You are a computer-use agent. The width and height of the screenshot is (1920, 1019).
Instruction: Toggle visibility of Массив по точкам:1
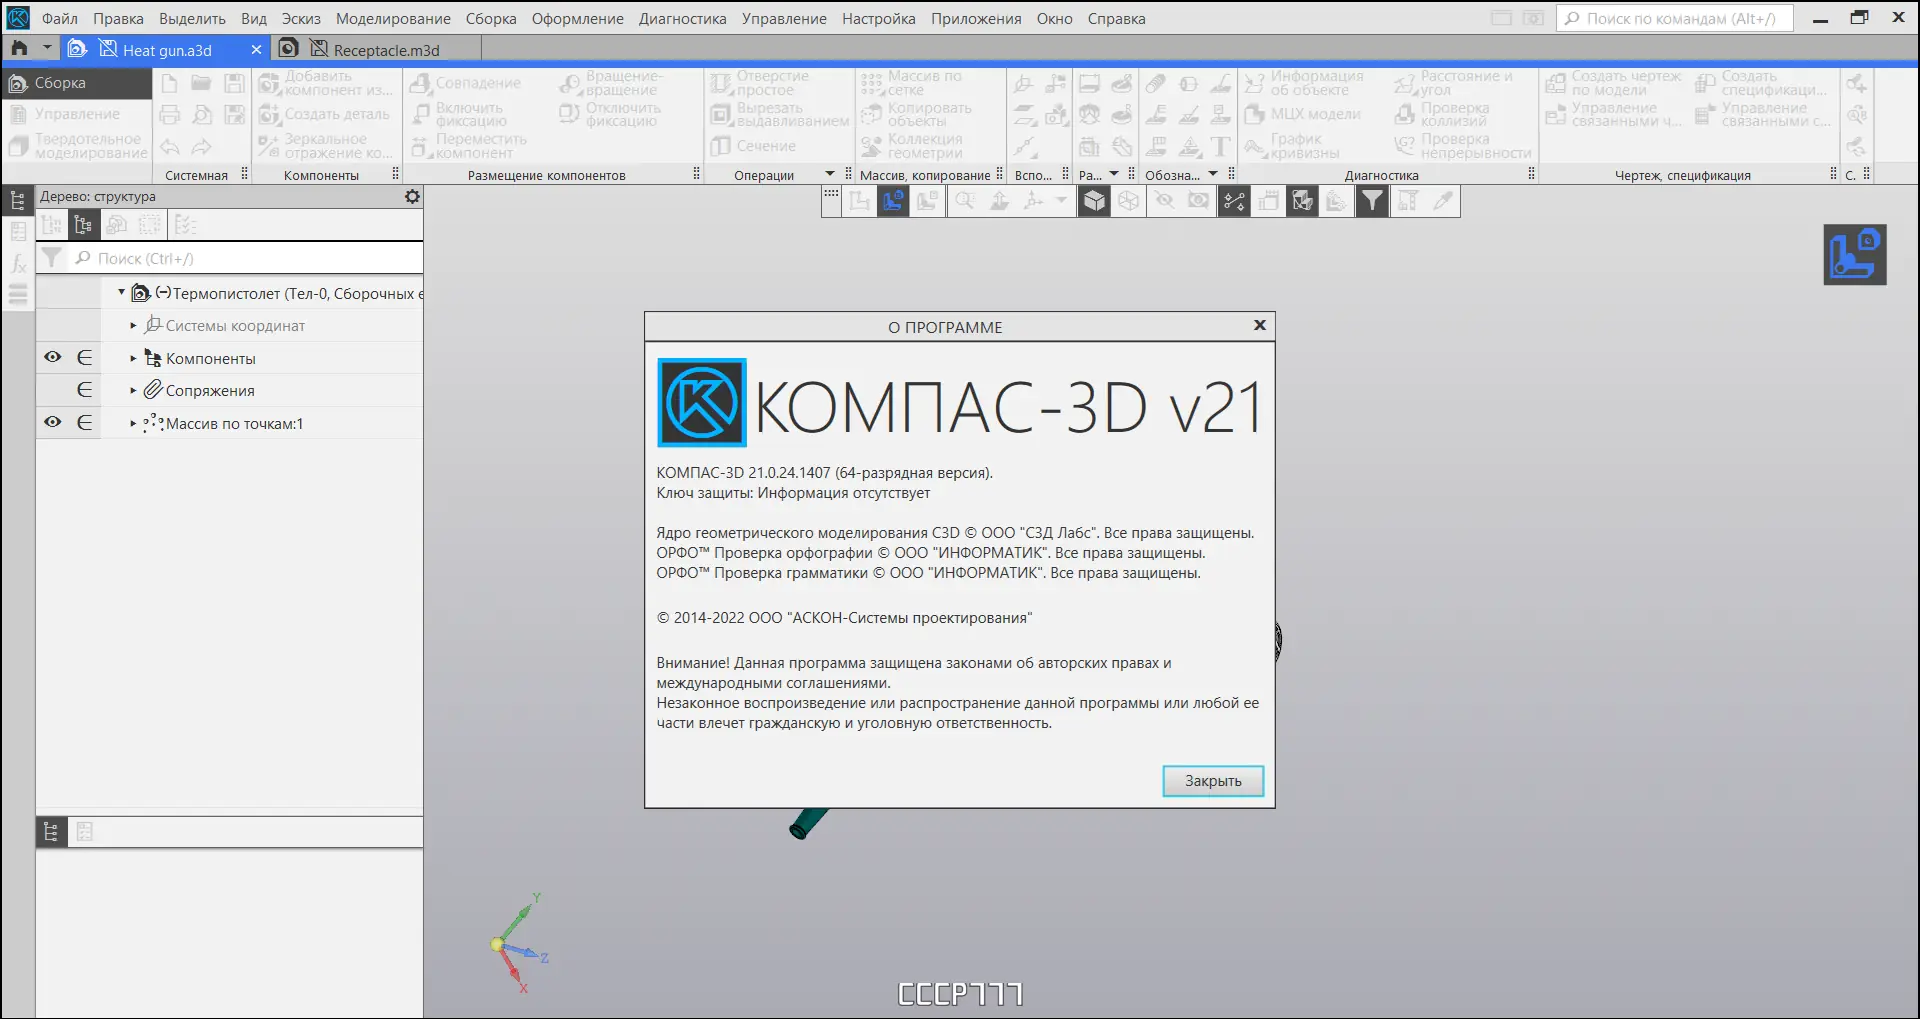pos(53,422)
